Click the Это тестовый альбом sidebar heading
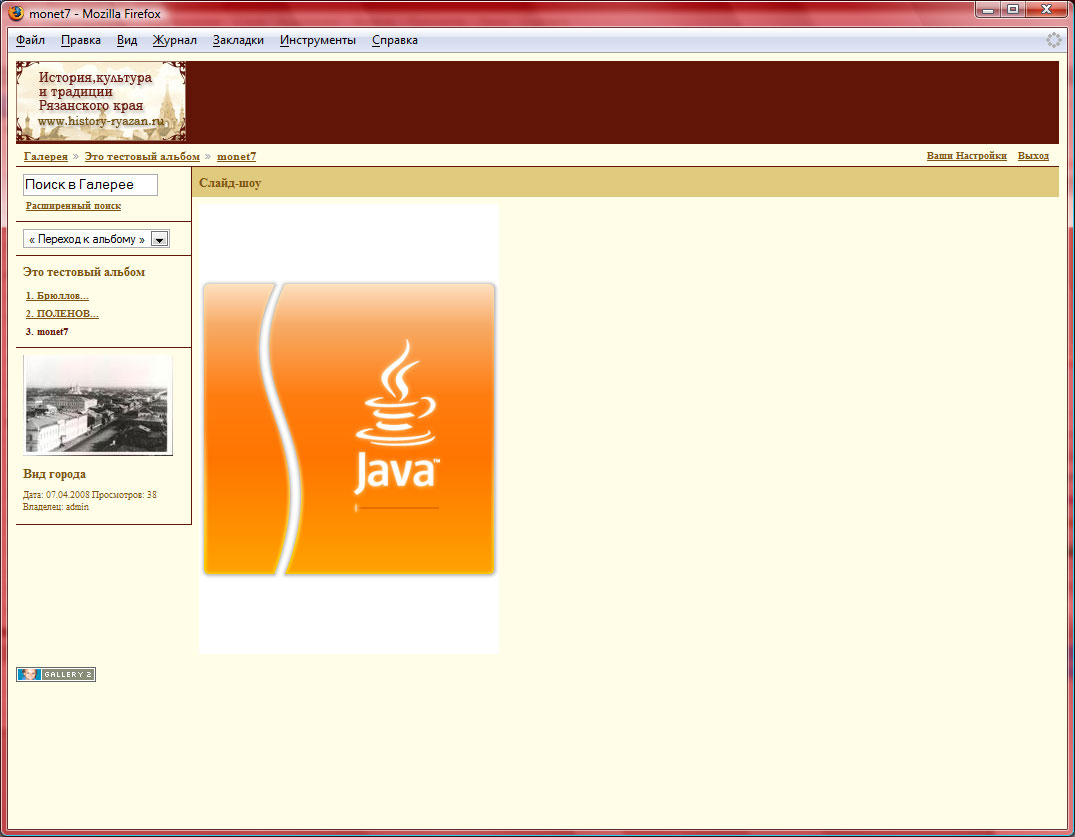1075x837 pixels. pyautogui.click(x=84, y=271)
